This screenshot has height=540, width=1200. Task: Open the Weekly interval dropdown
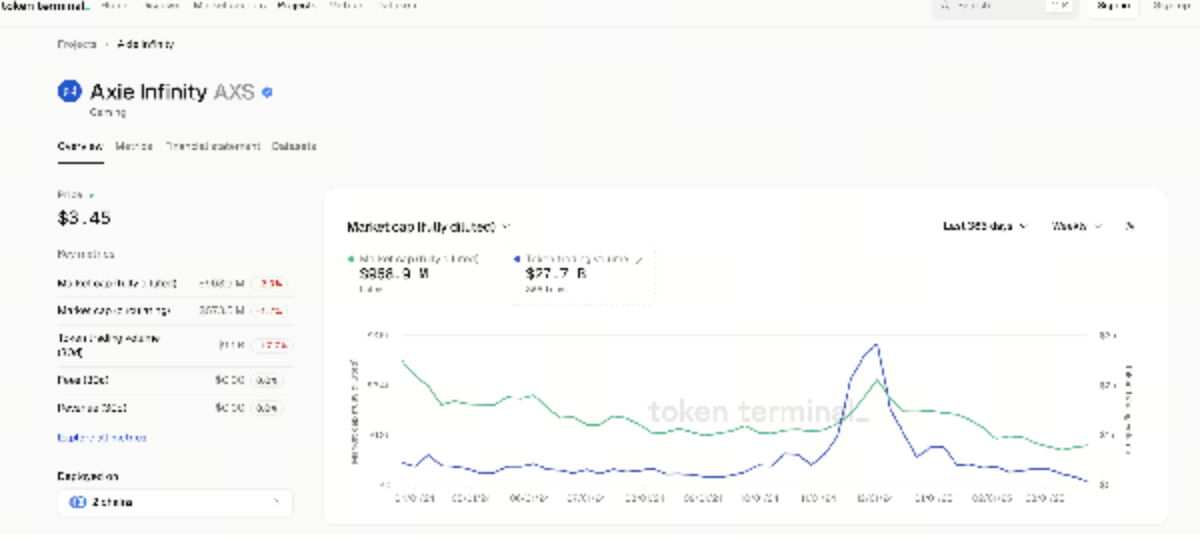[1076, 226]
